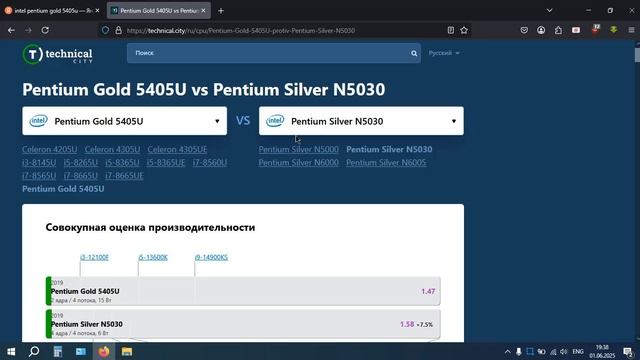Open the Pentium Silver N5000 link
640x360 pixels.
click(x=298, y=149)
